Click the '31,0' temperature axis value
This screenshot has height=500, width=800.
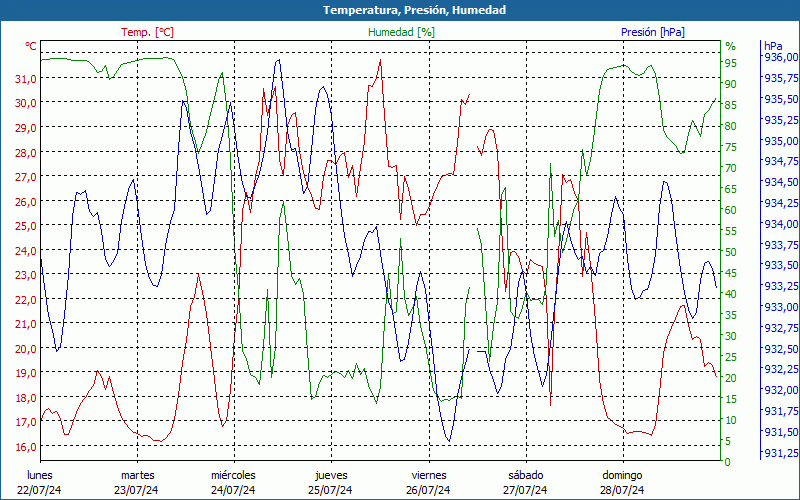click(x=26, y=79)
